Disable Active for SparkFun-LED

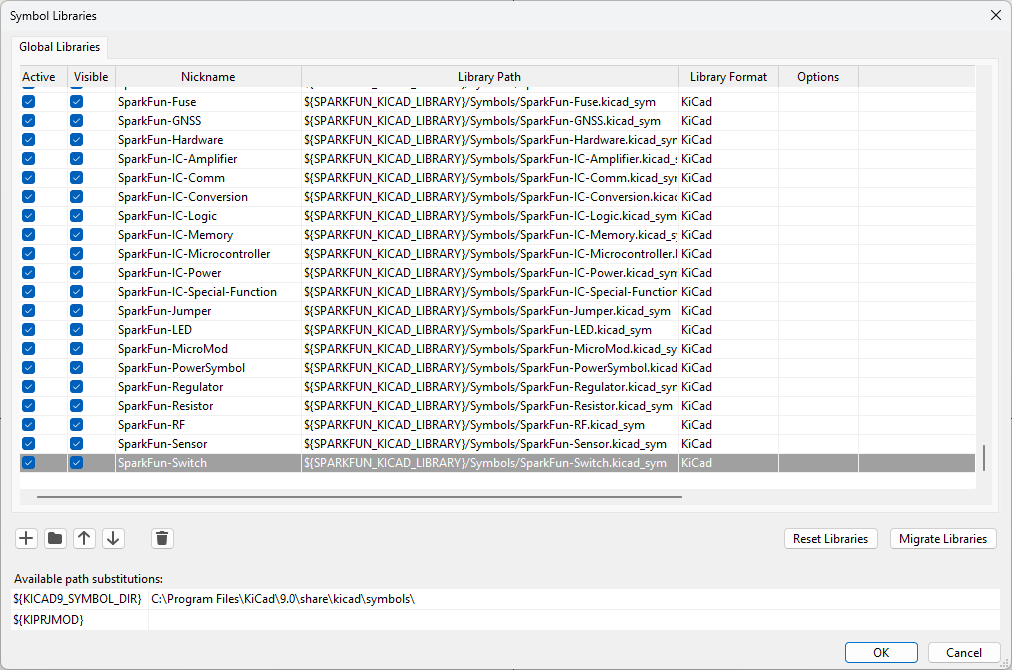click(x=28, y=330)
